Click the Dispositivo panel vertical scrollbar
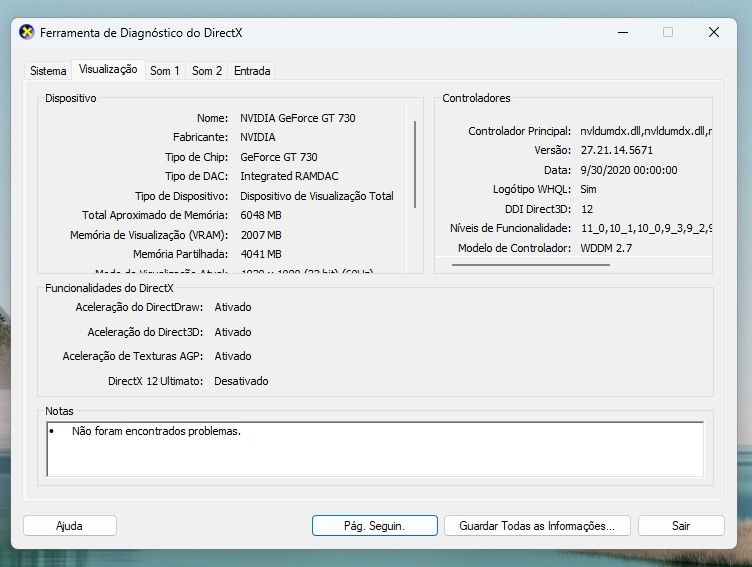Screen dimensions: 752x567 [x=415, y=165]
